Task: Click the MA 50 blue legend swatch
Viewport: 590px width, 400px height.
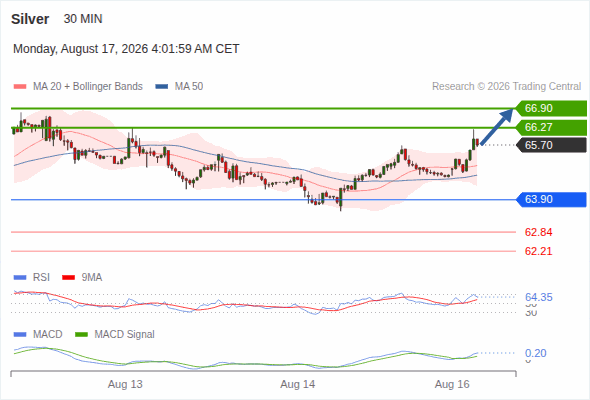Action: click(162, 87)
